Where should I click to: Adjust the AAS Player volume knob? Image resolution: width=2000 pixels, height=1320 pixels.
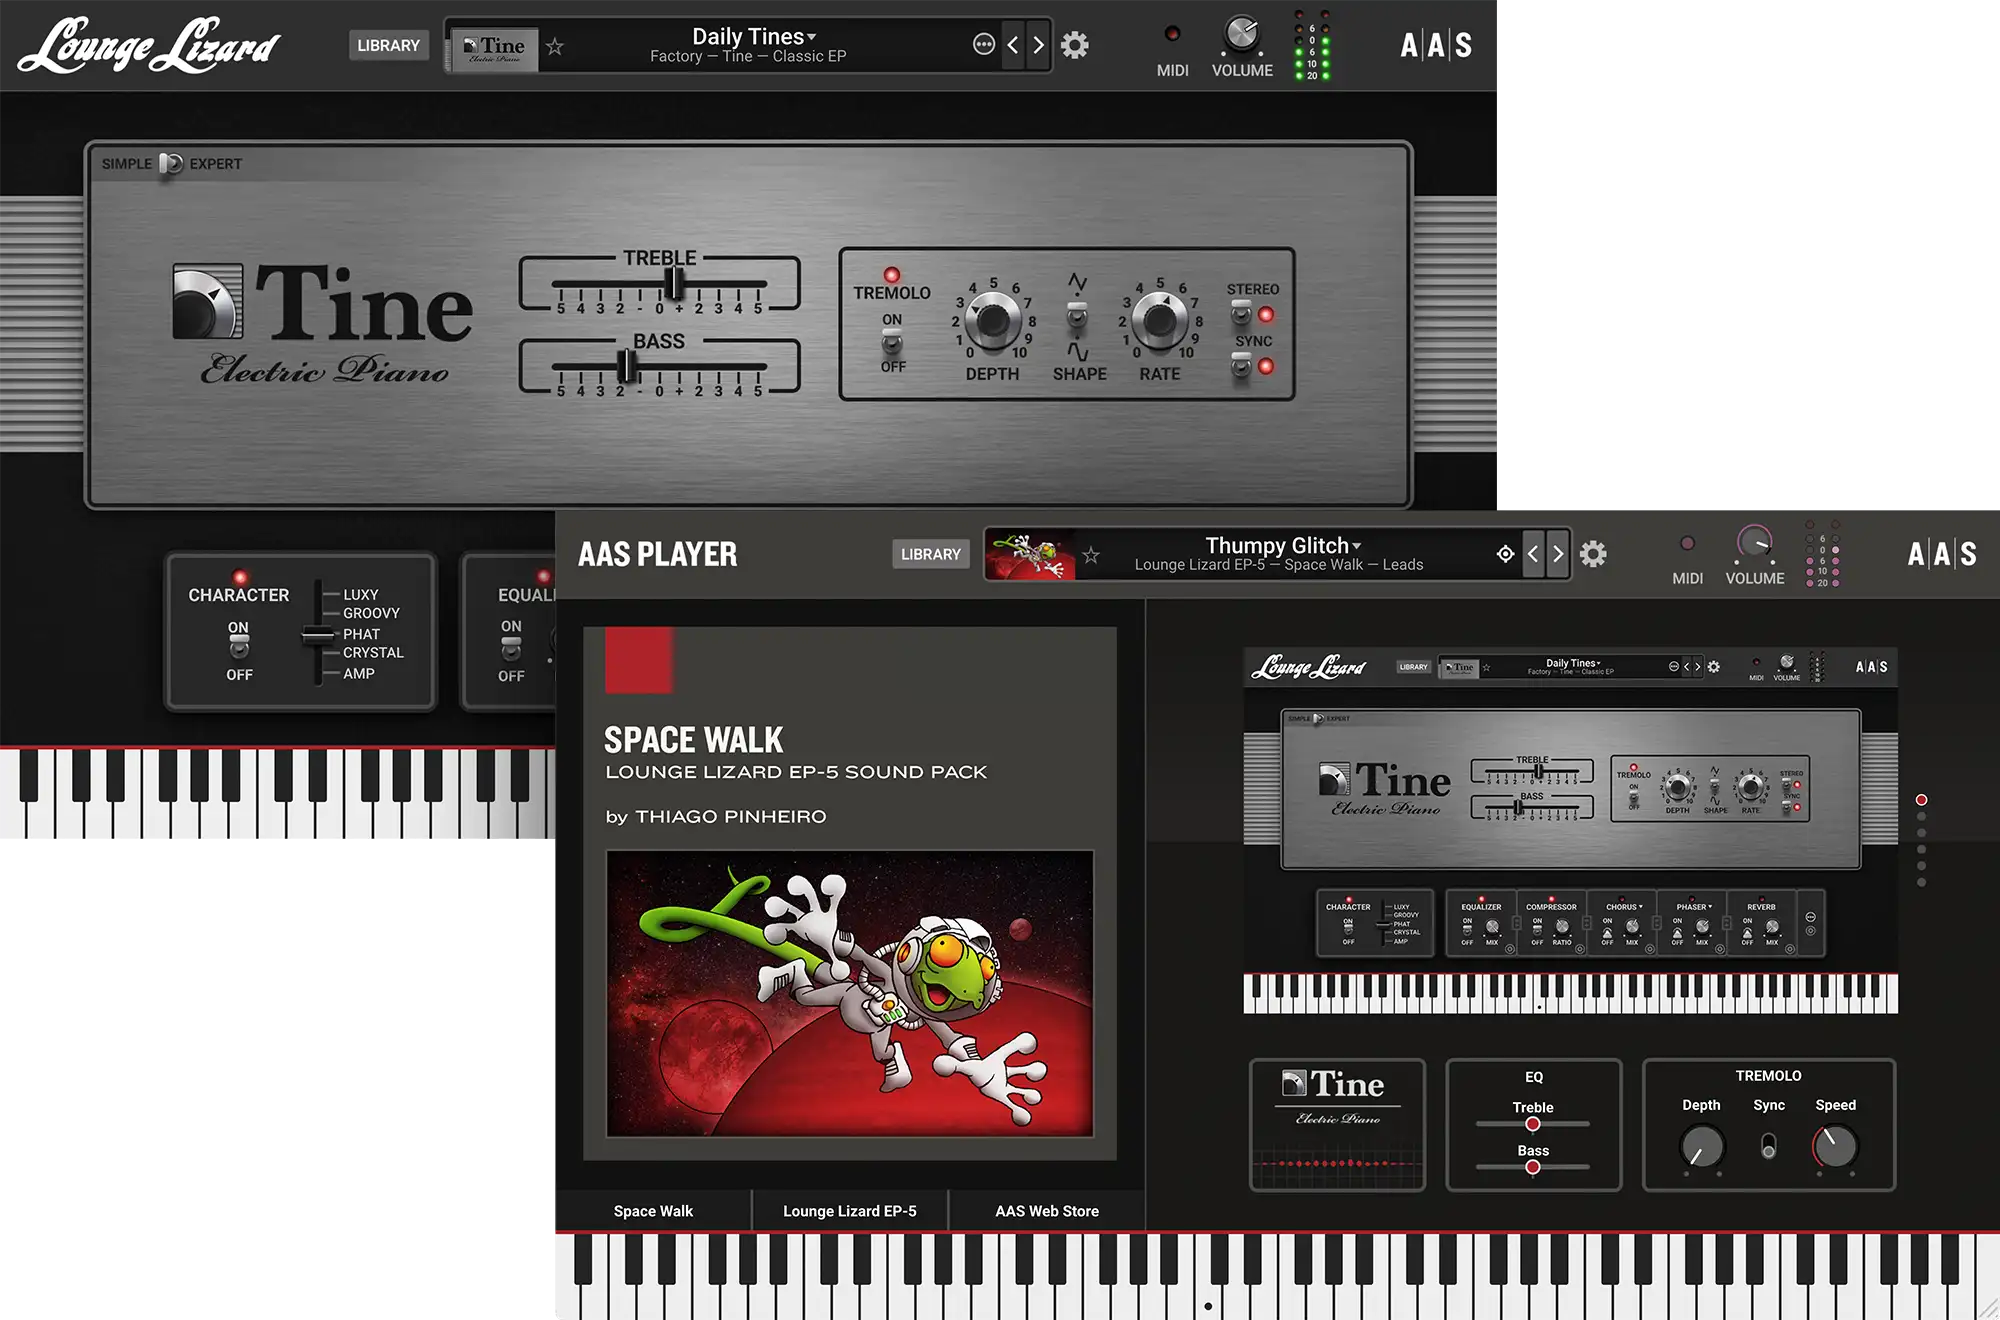(1754, 542)
